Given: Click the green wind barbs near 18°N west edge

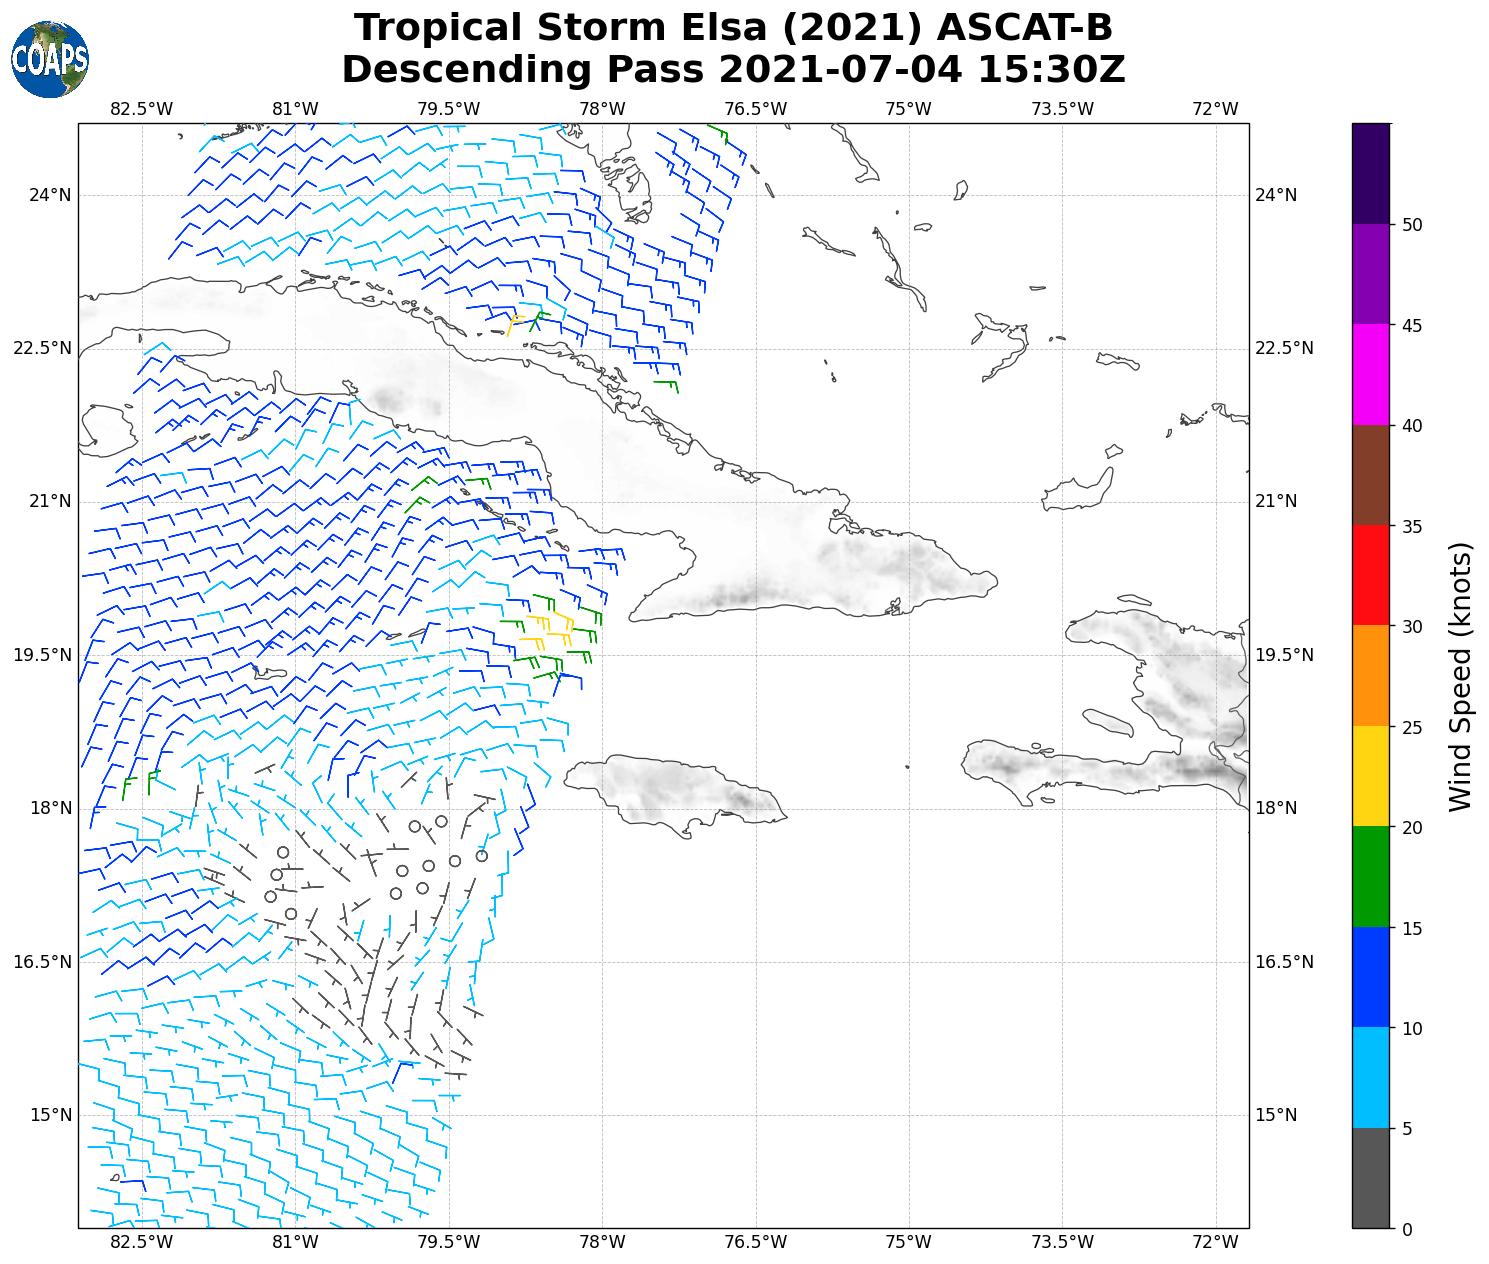Looking at the screenshot, I should pos(138,782).
